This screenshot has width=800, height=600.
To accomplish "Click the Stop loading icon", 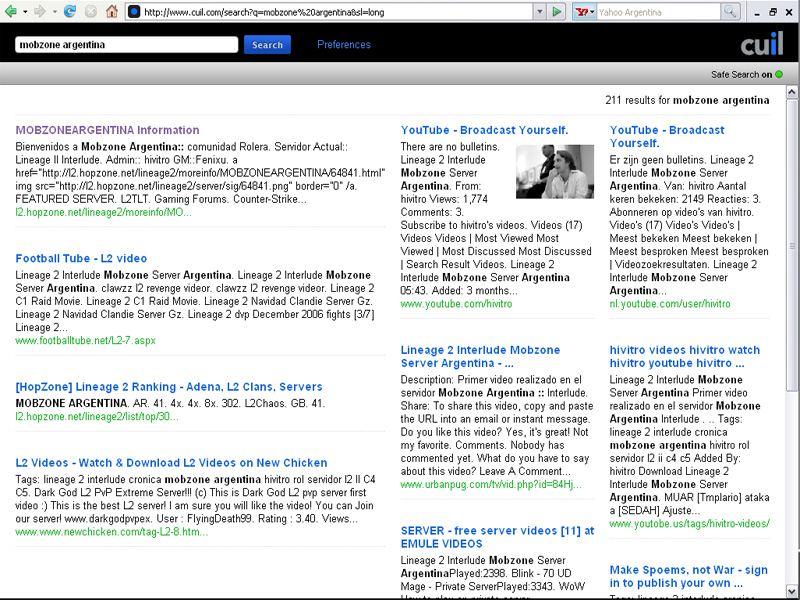I will [x=90, y=12].
